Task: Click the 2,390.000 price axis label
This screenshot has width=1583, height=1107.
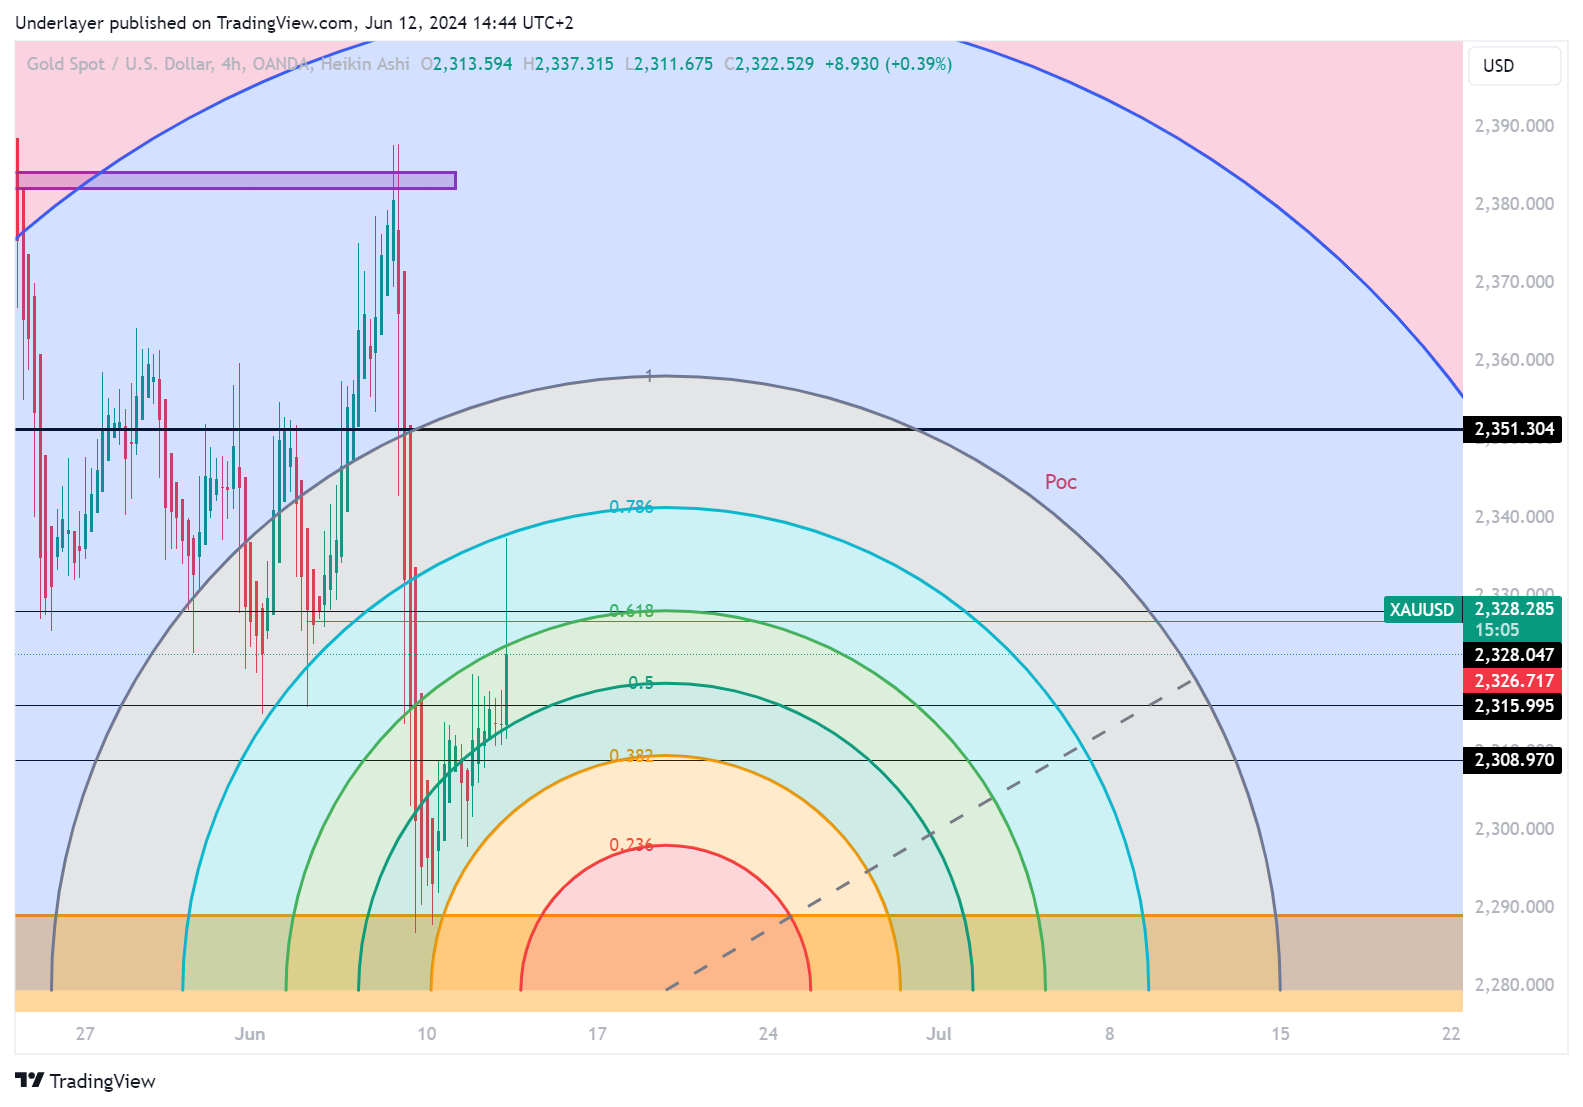Action: pyautogui.click(x=1514, y=126)
